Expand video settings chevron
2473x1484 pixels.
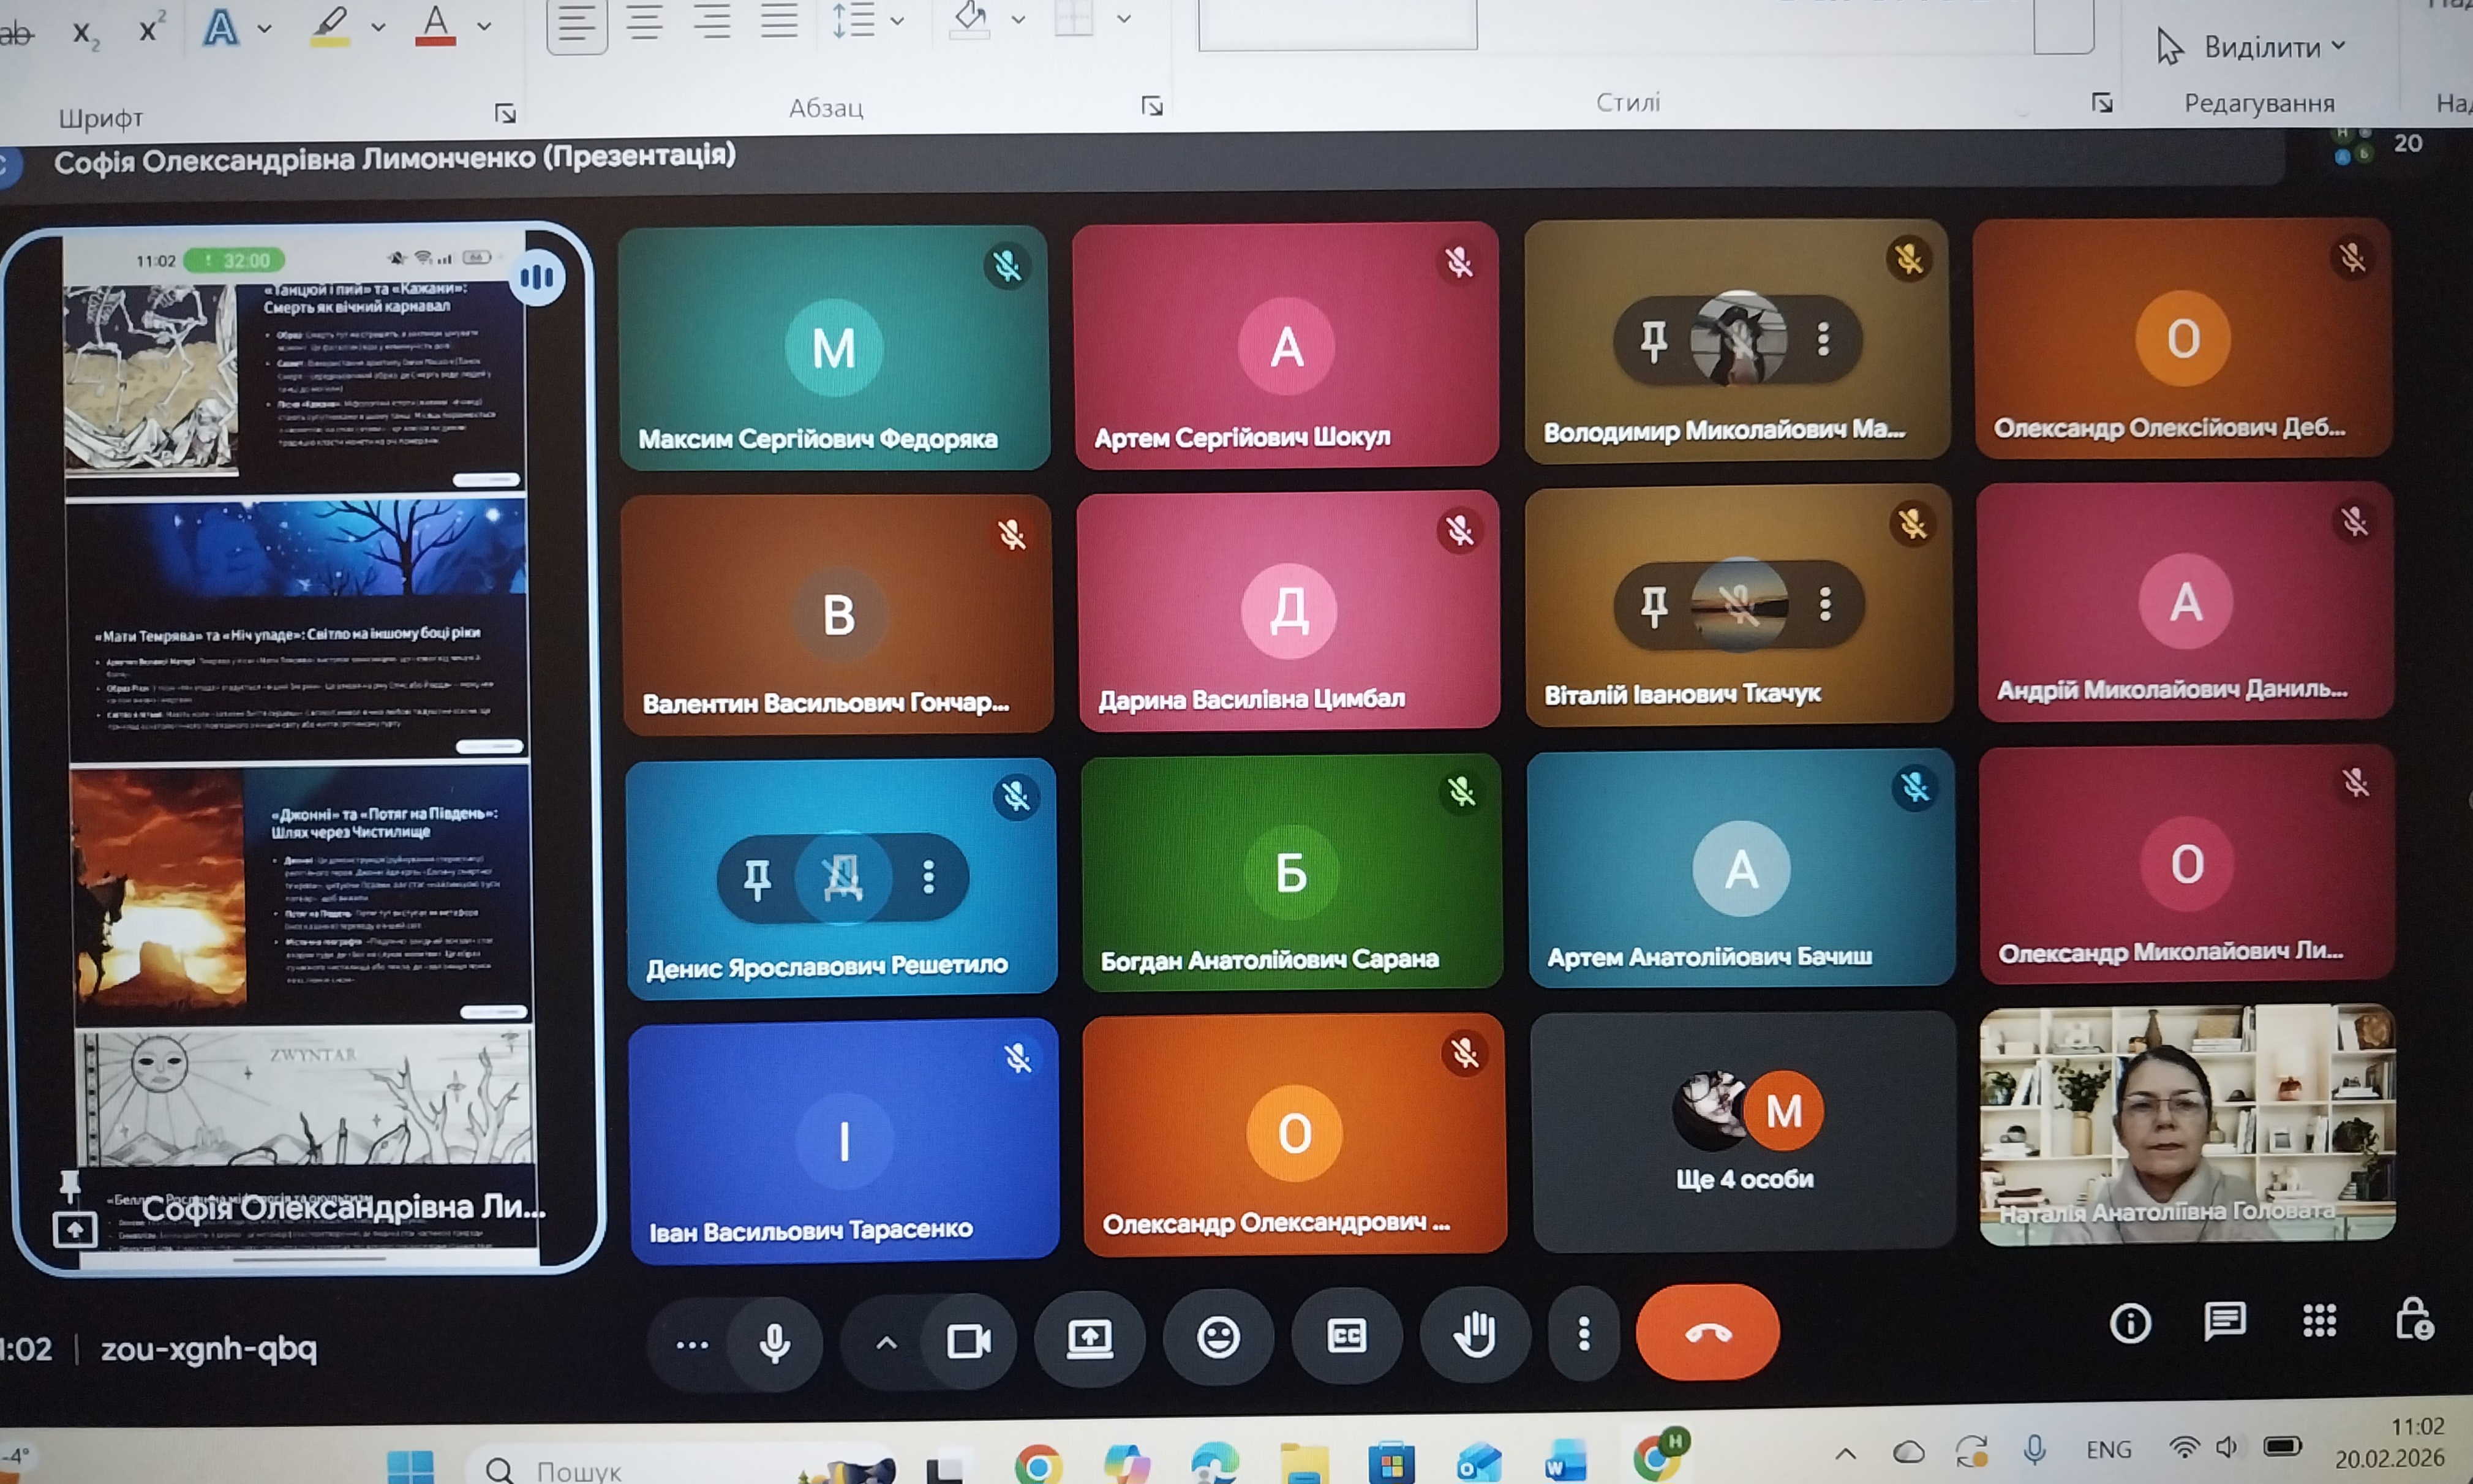886,1343
